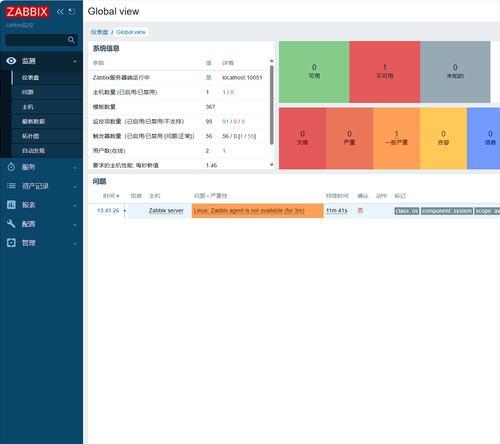The image size is (500, 444).
Task: Open the 问题 submenu item
Action: [28, 92]
